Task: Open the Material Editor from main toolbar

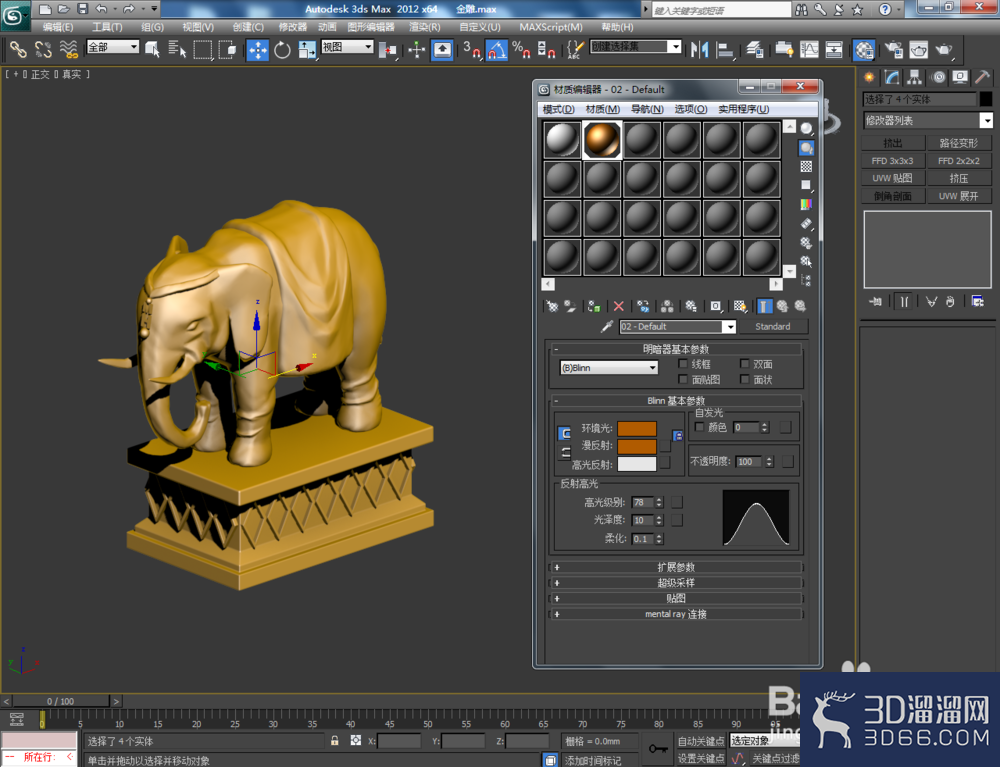Action: pos(864,50)
